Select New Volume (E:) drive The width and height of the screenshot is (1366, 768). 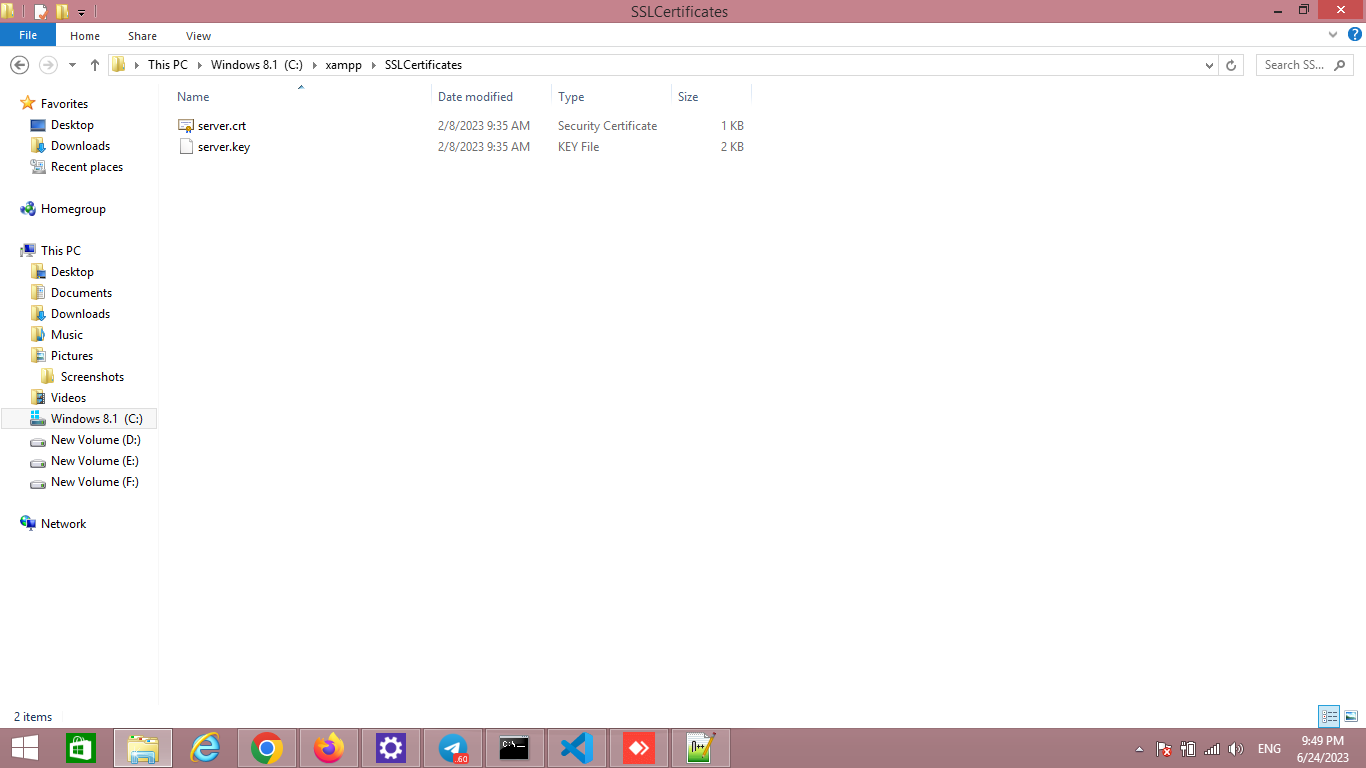[95, 461]
